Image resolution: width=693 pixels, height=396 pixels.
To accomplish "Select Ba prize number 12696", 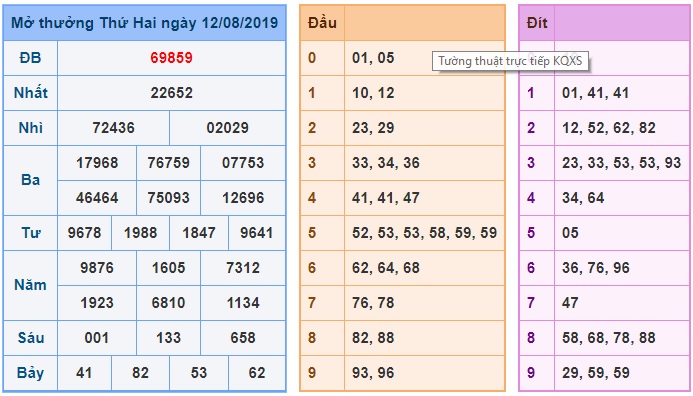I will tap(243, 198).
